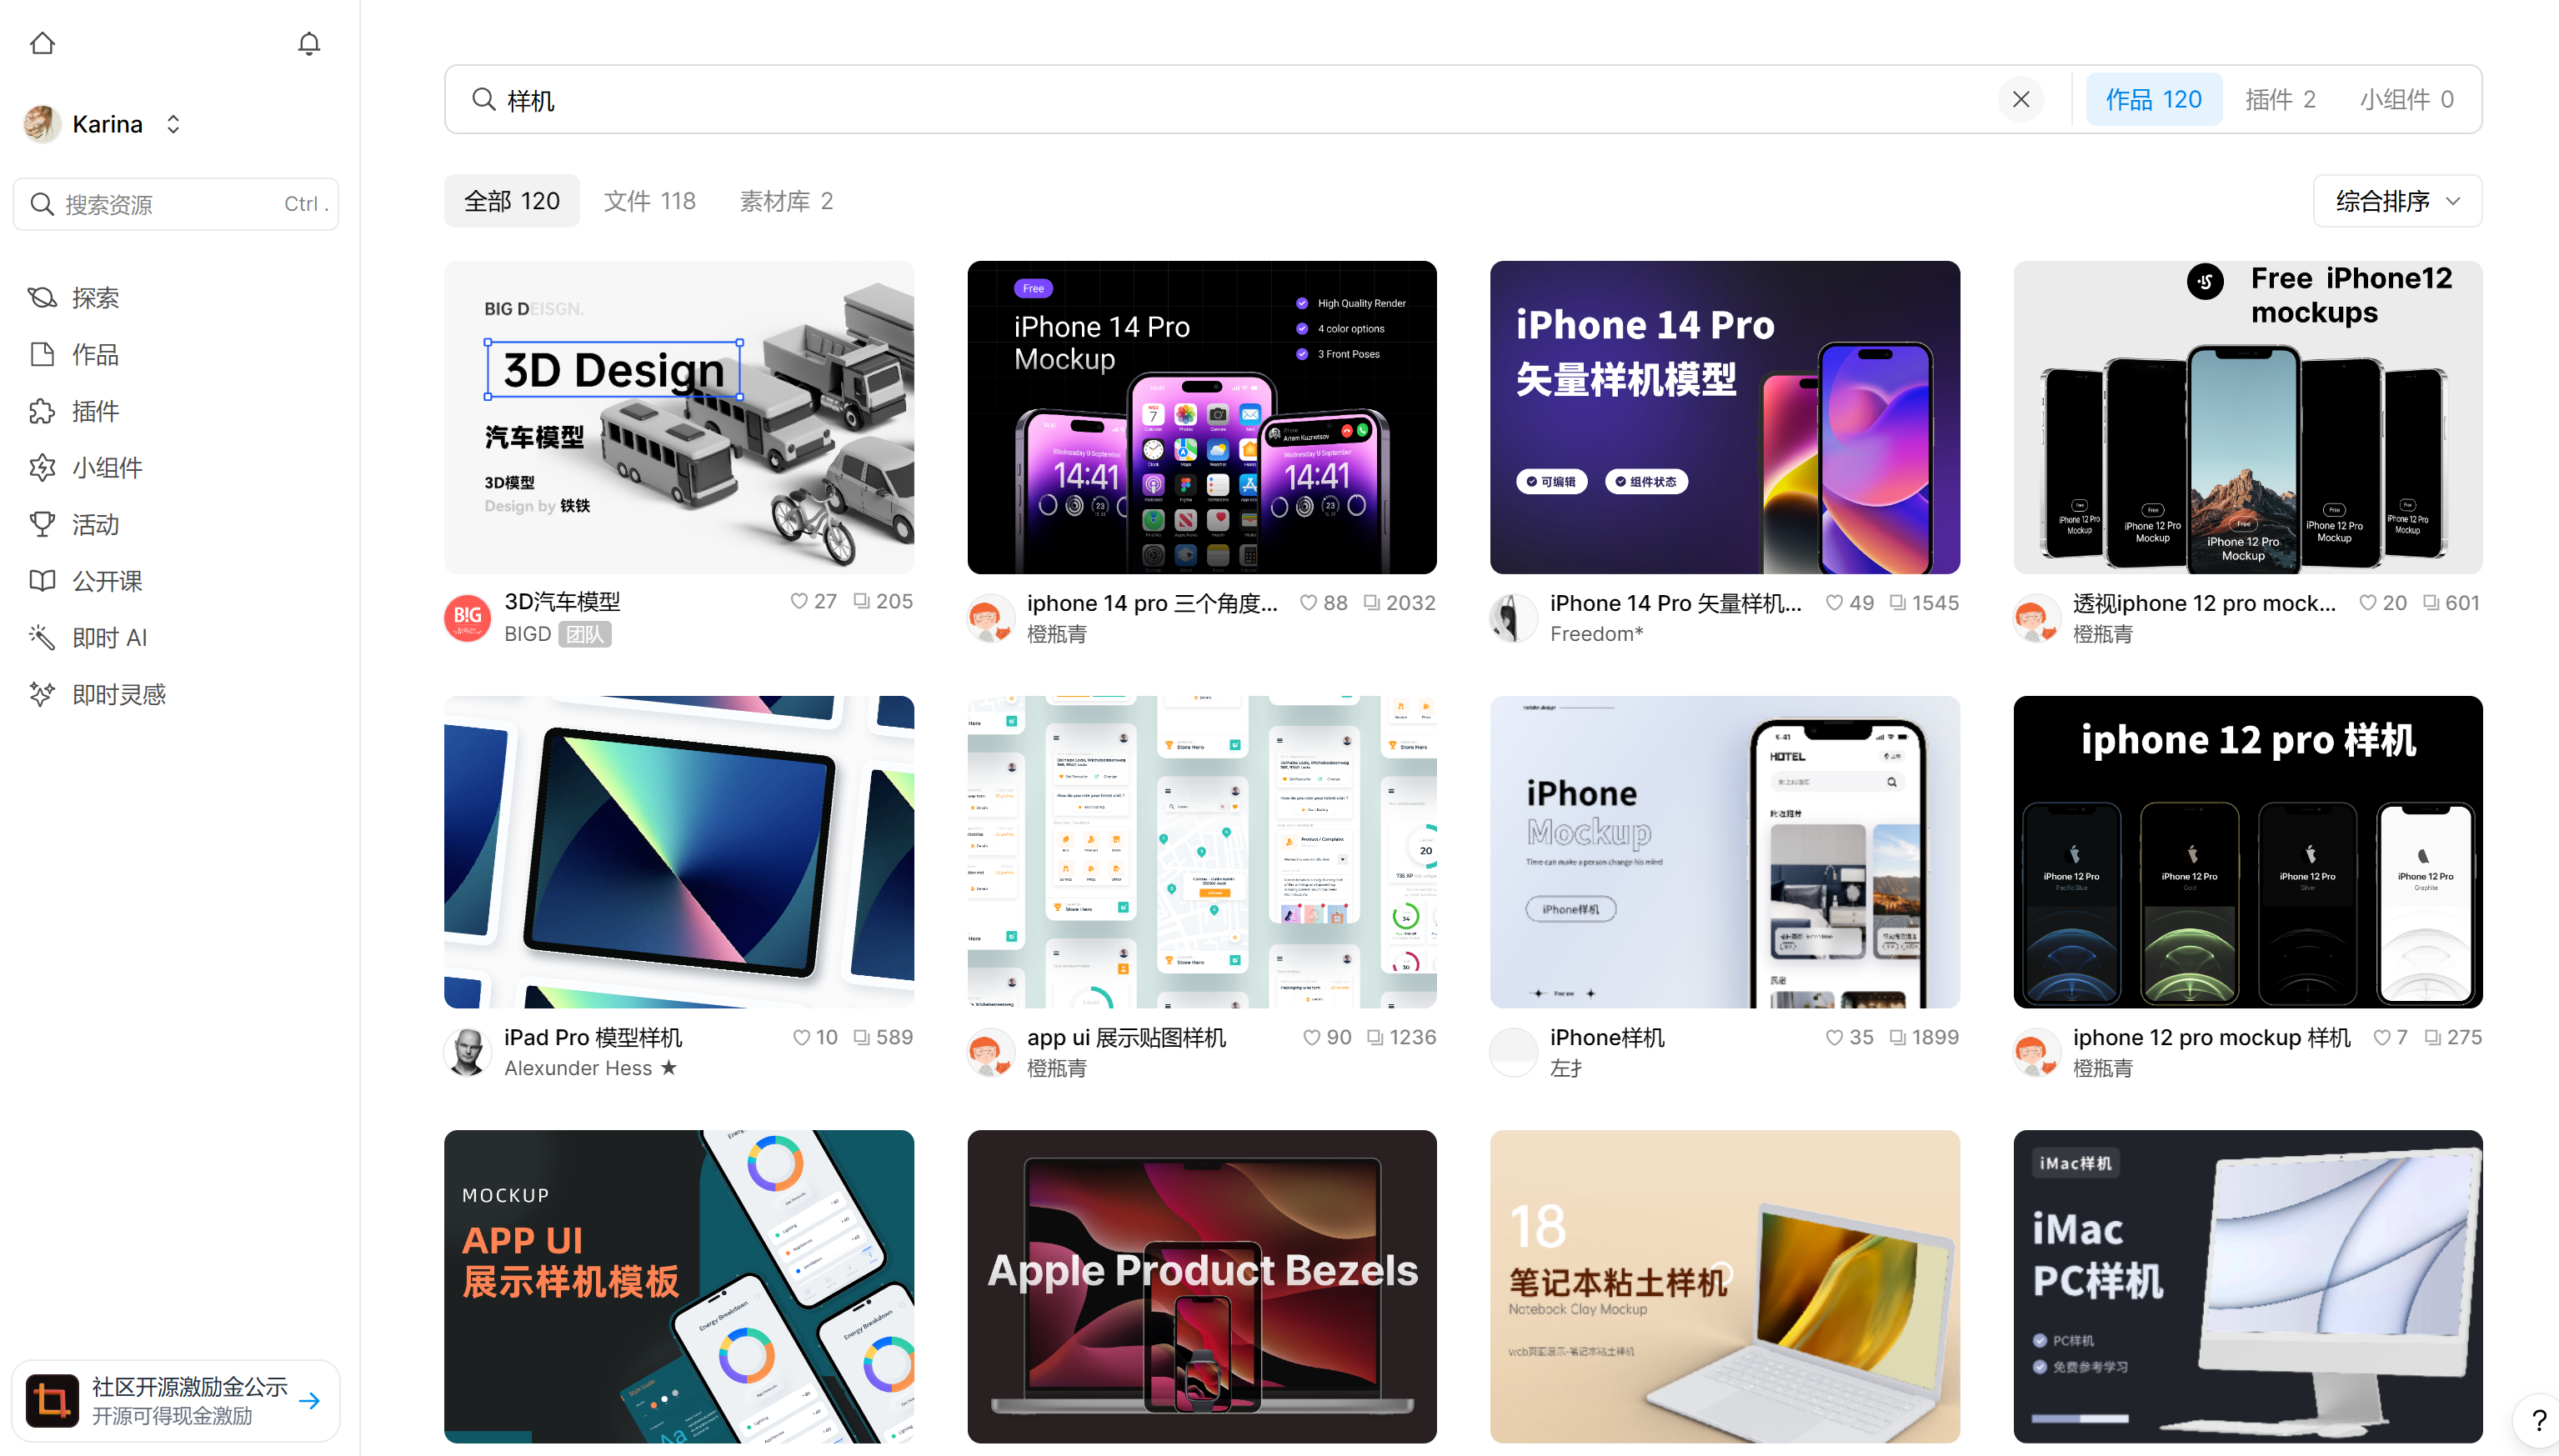Like iPhone样机 by 左扌 heart icon
This screenshot has height=1456, width=2559.
click(x=1834, y=1037)
